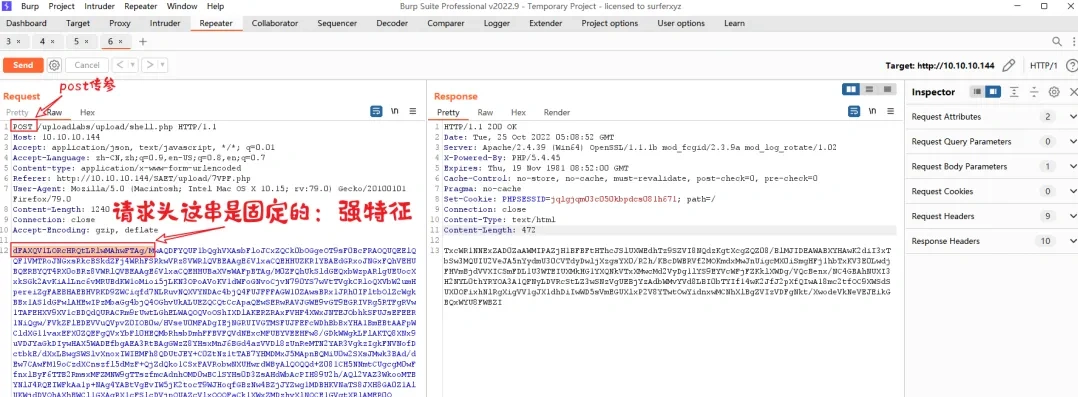This screenshot has width=1078, height=397.
Task: Dock Inspector panel to the right
Action: point(993,92)
